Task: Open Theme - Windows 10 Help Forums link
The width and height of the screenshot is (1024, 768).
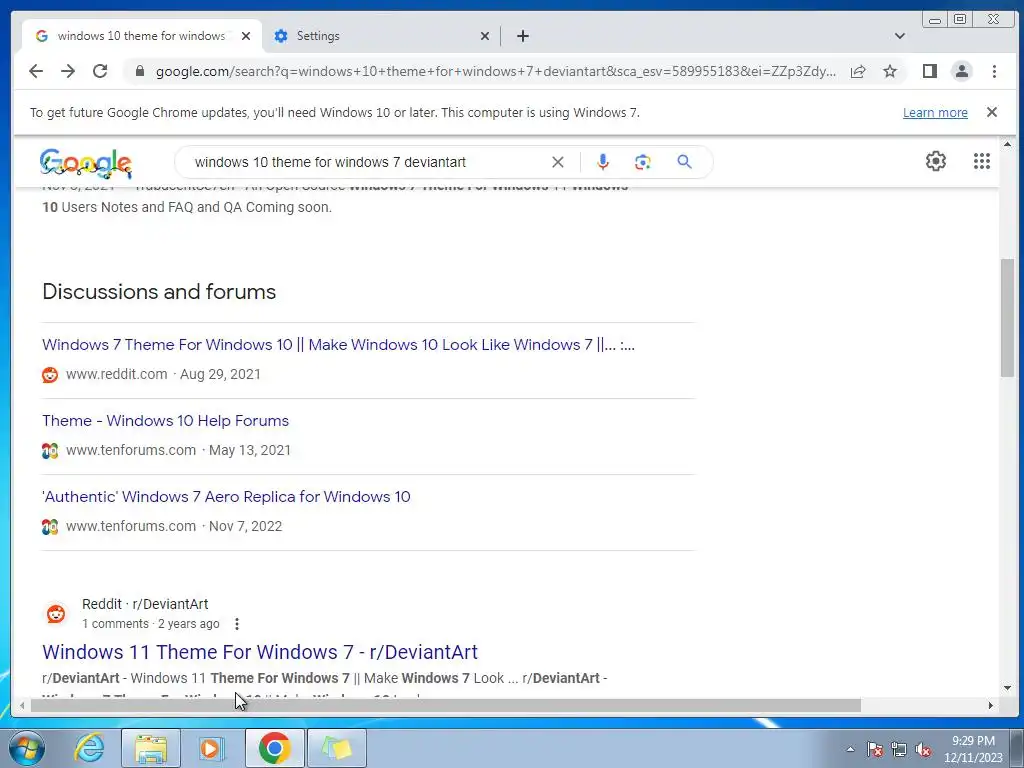Action: click(x=165, y=421)
